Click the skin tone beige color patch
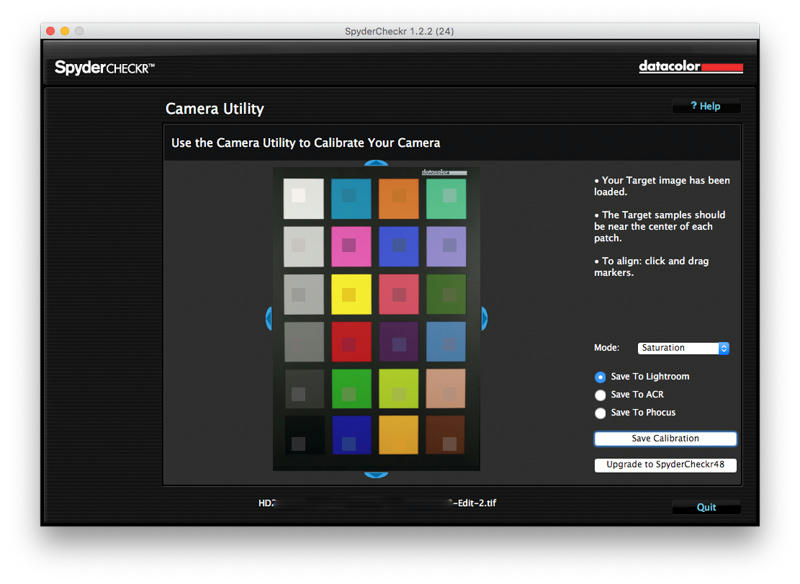800x584 pixels. pos(446,389)
